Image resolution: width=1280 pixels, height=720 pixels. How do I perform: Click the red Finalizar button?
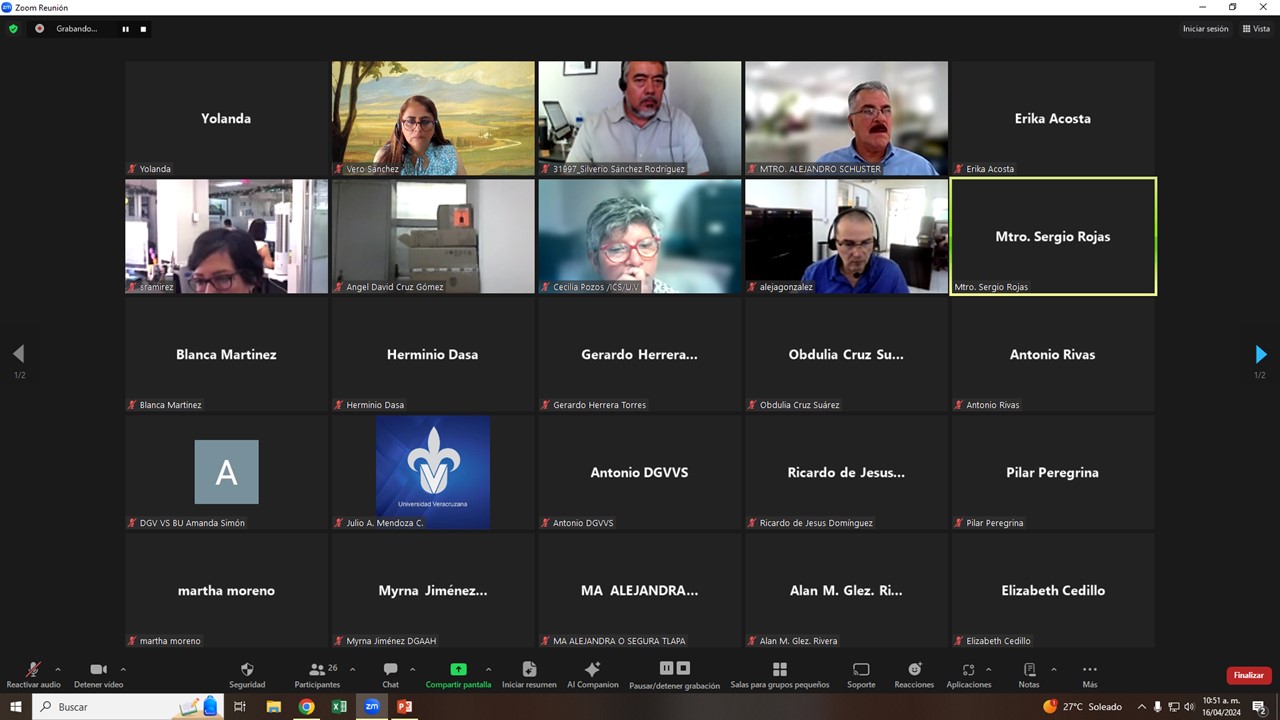(1248, 675)
